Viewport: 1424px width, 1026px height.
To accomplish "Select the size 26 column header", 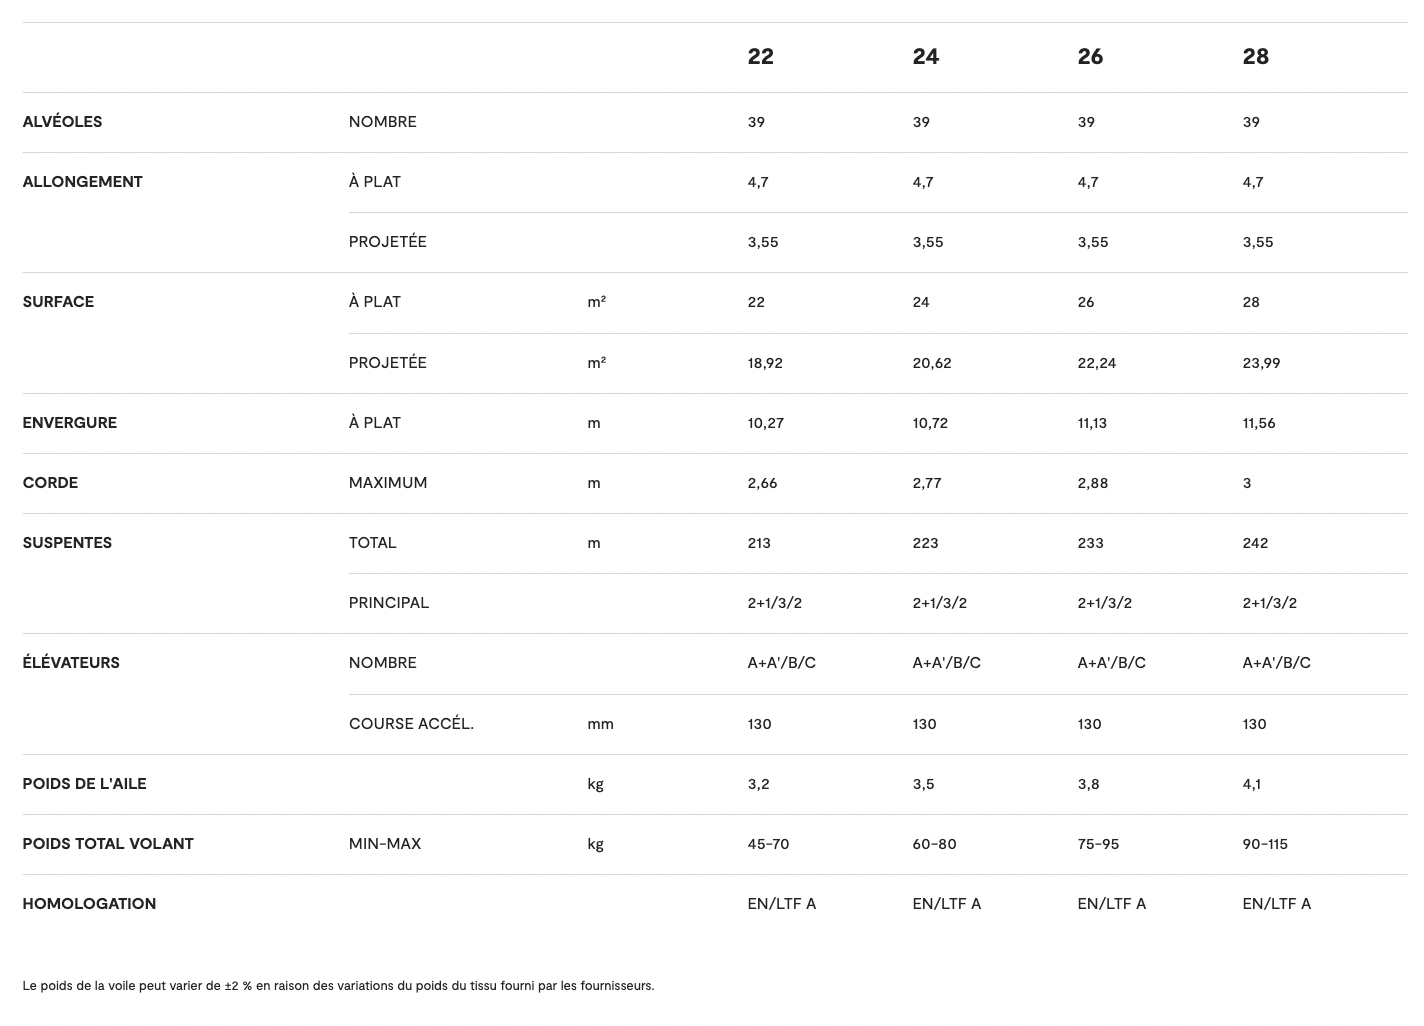I will coord(1090,57).
